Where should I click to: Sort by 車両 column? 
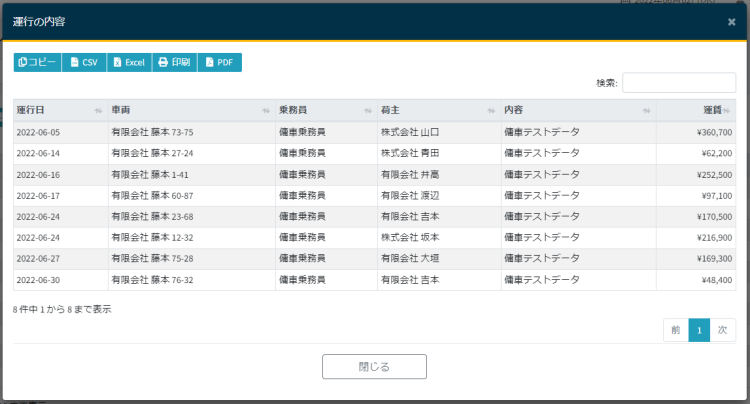click(x=190, y=110)
